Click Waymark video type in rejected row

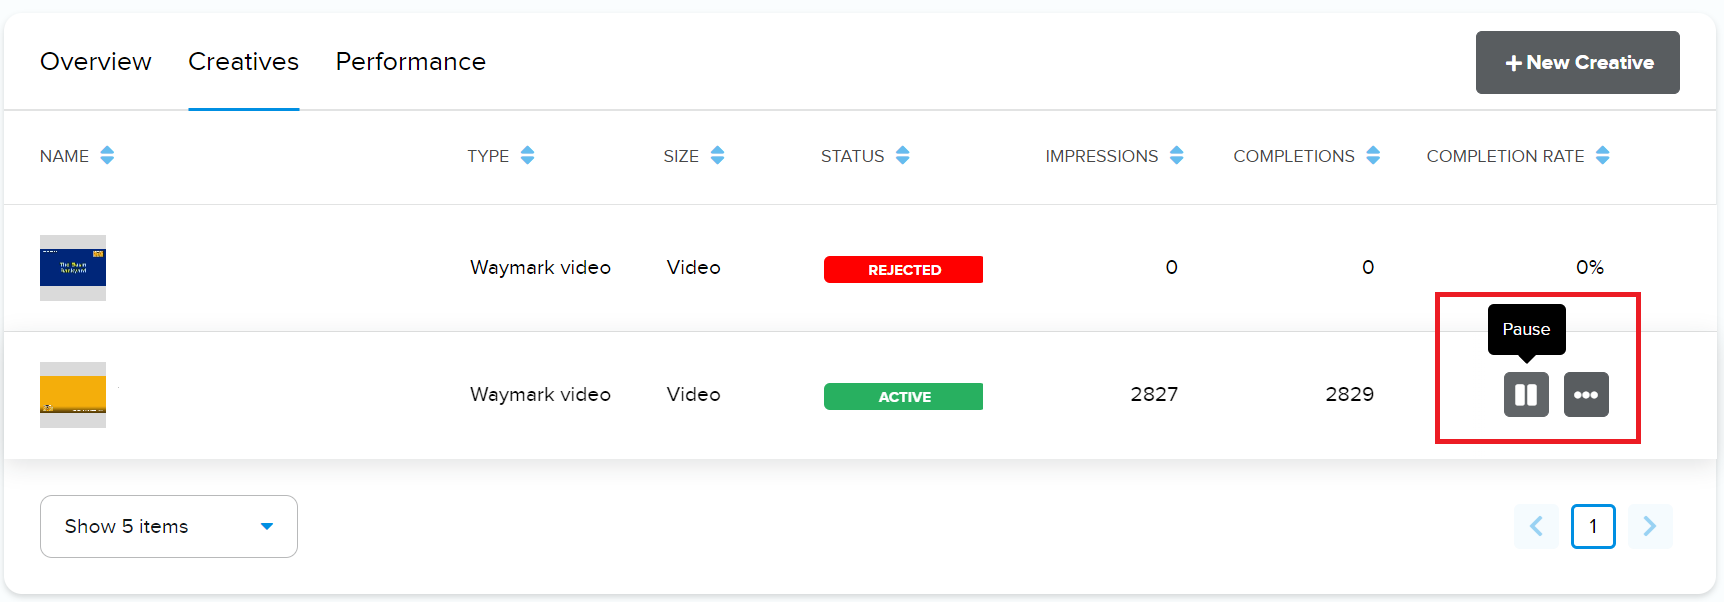(540, 267)
